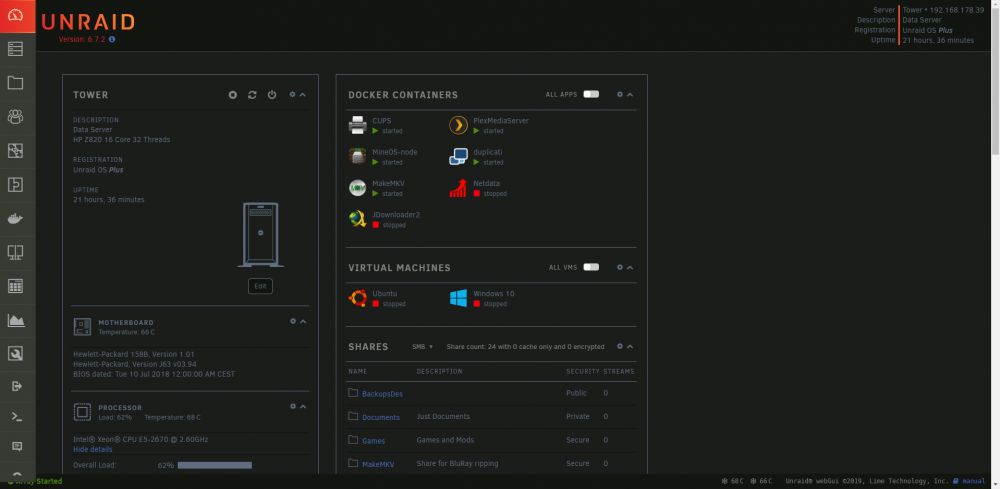
Task: Click the "Share for BluRay ripping" description
Action: (x=457, y=463)
